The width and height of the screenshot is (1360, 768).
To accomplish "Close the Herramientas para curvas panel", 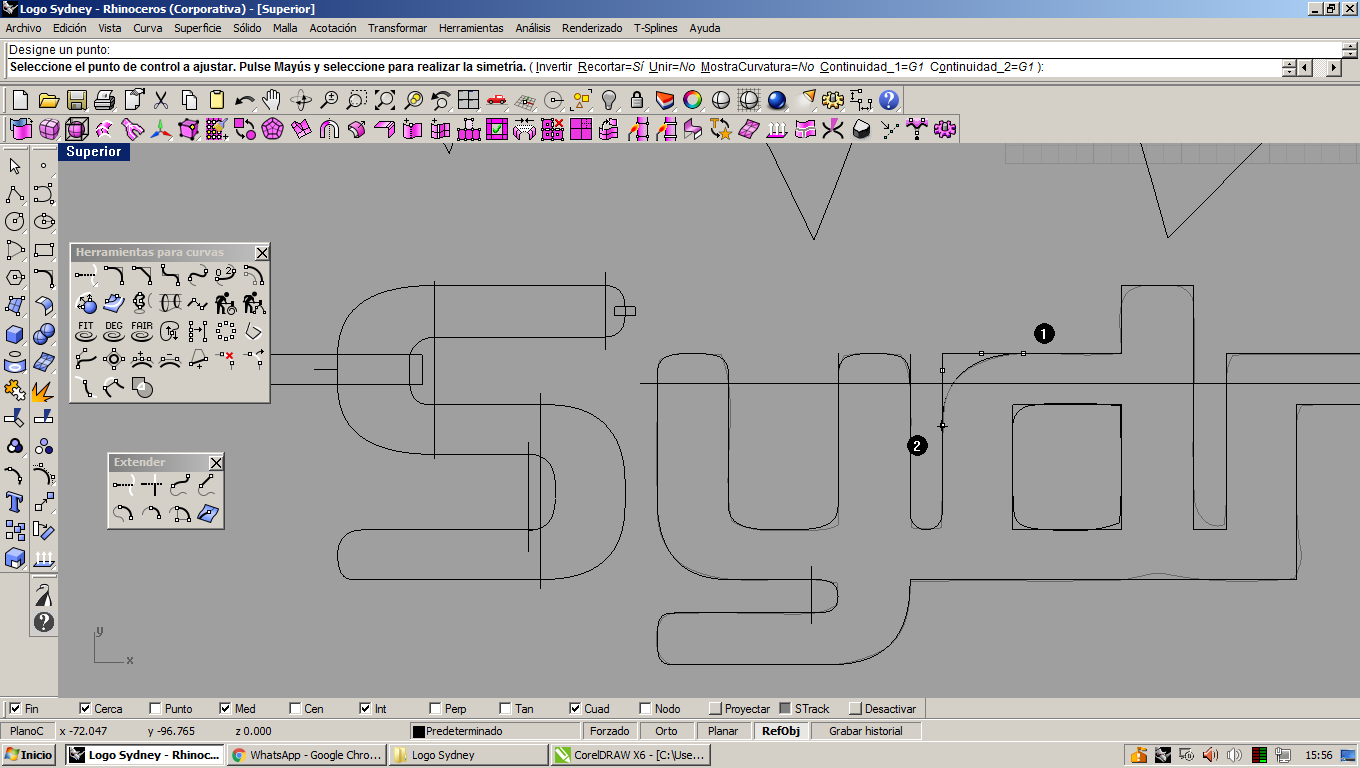I will (262, 253).
